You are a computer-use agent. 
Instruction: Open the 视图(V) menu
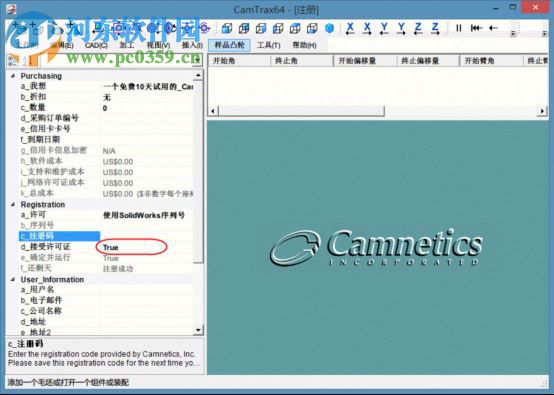click(158, 45)
